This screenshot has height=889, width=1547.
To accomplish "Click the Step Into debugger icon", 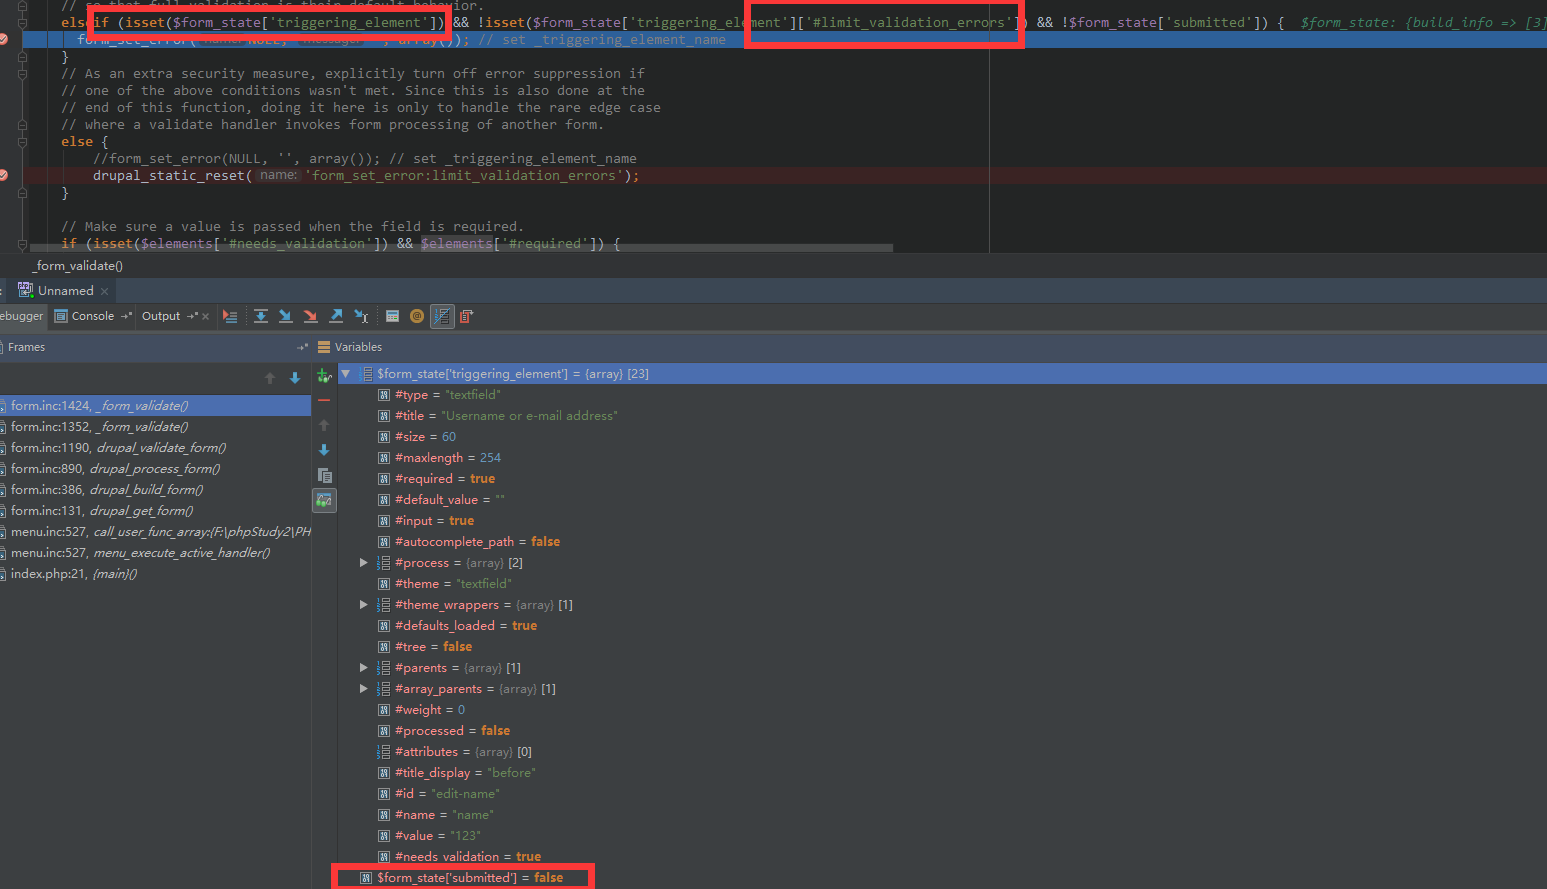I will point(285,316).
